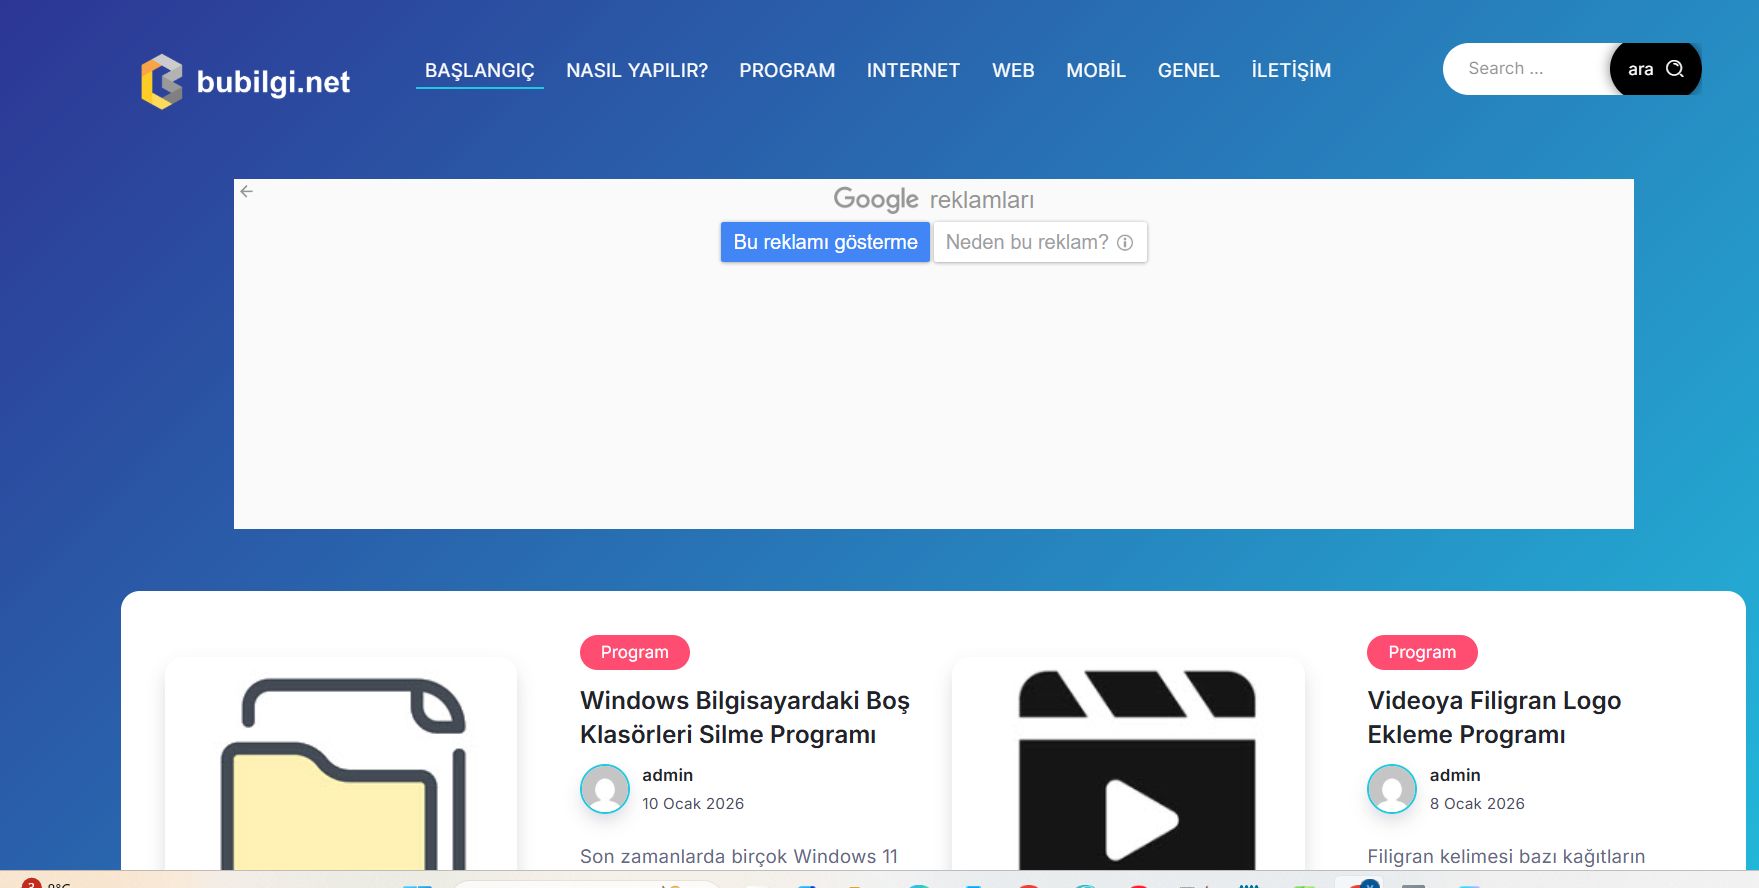Click the magnifier icon in the search button
1759x888 pixels.
[x=1675, y=69]
